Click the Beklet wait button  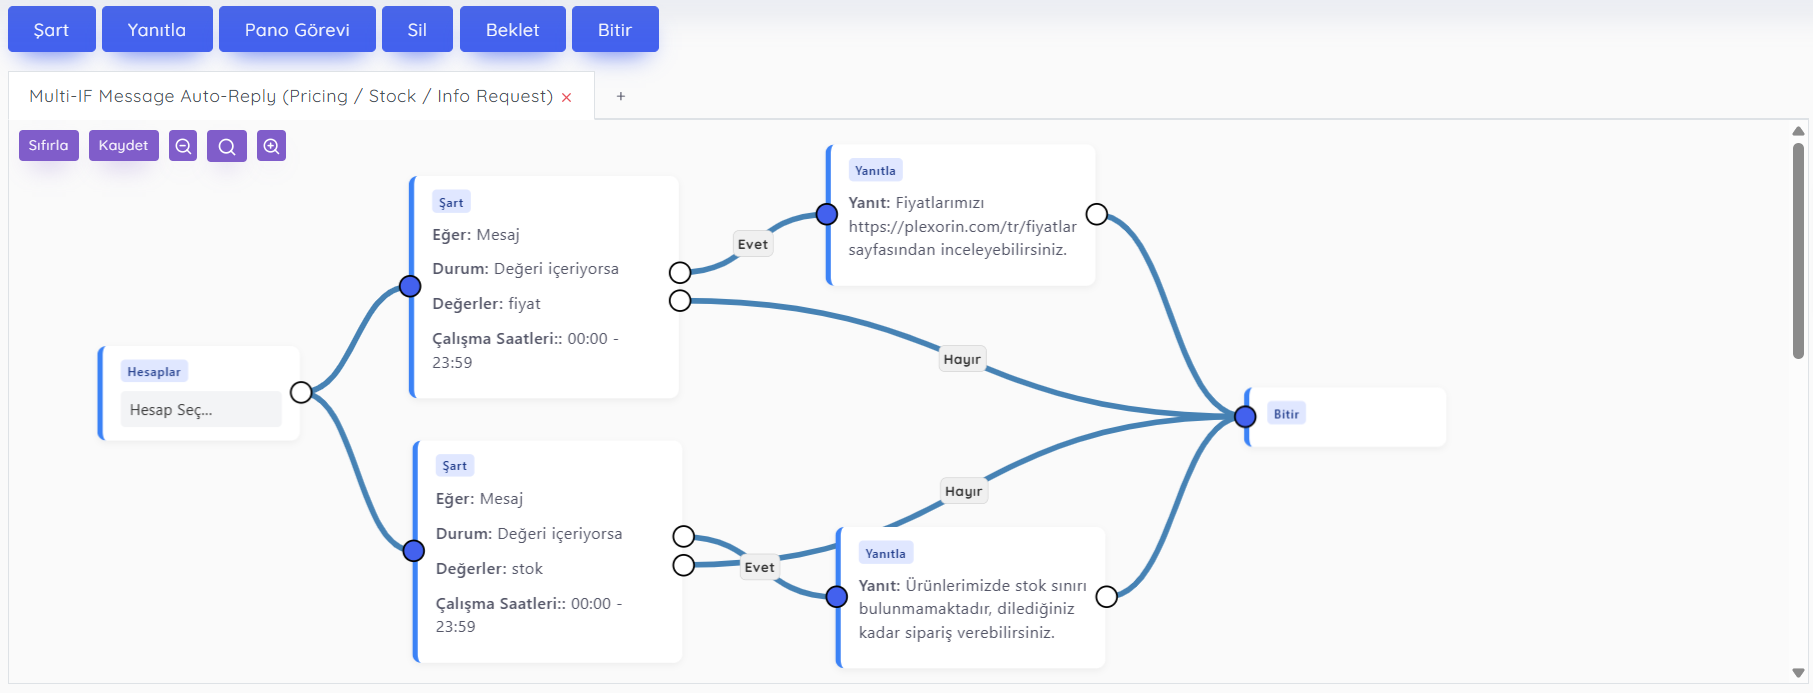click(512, 29)
